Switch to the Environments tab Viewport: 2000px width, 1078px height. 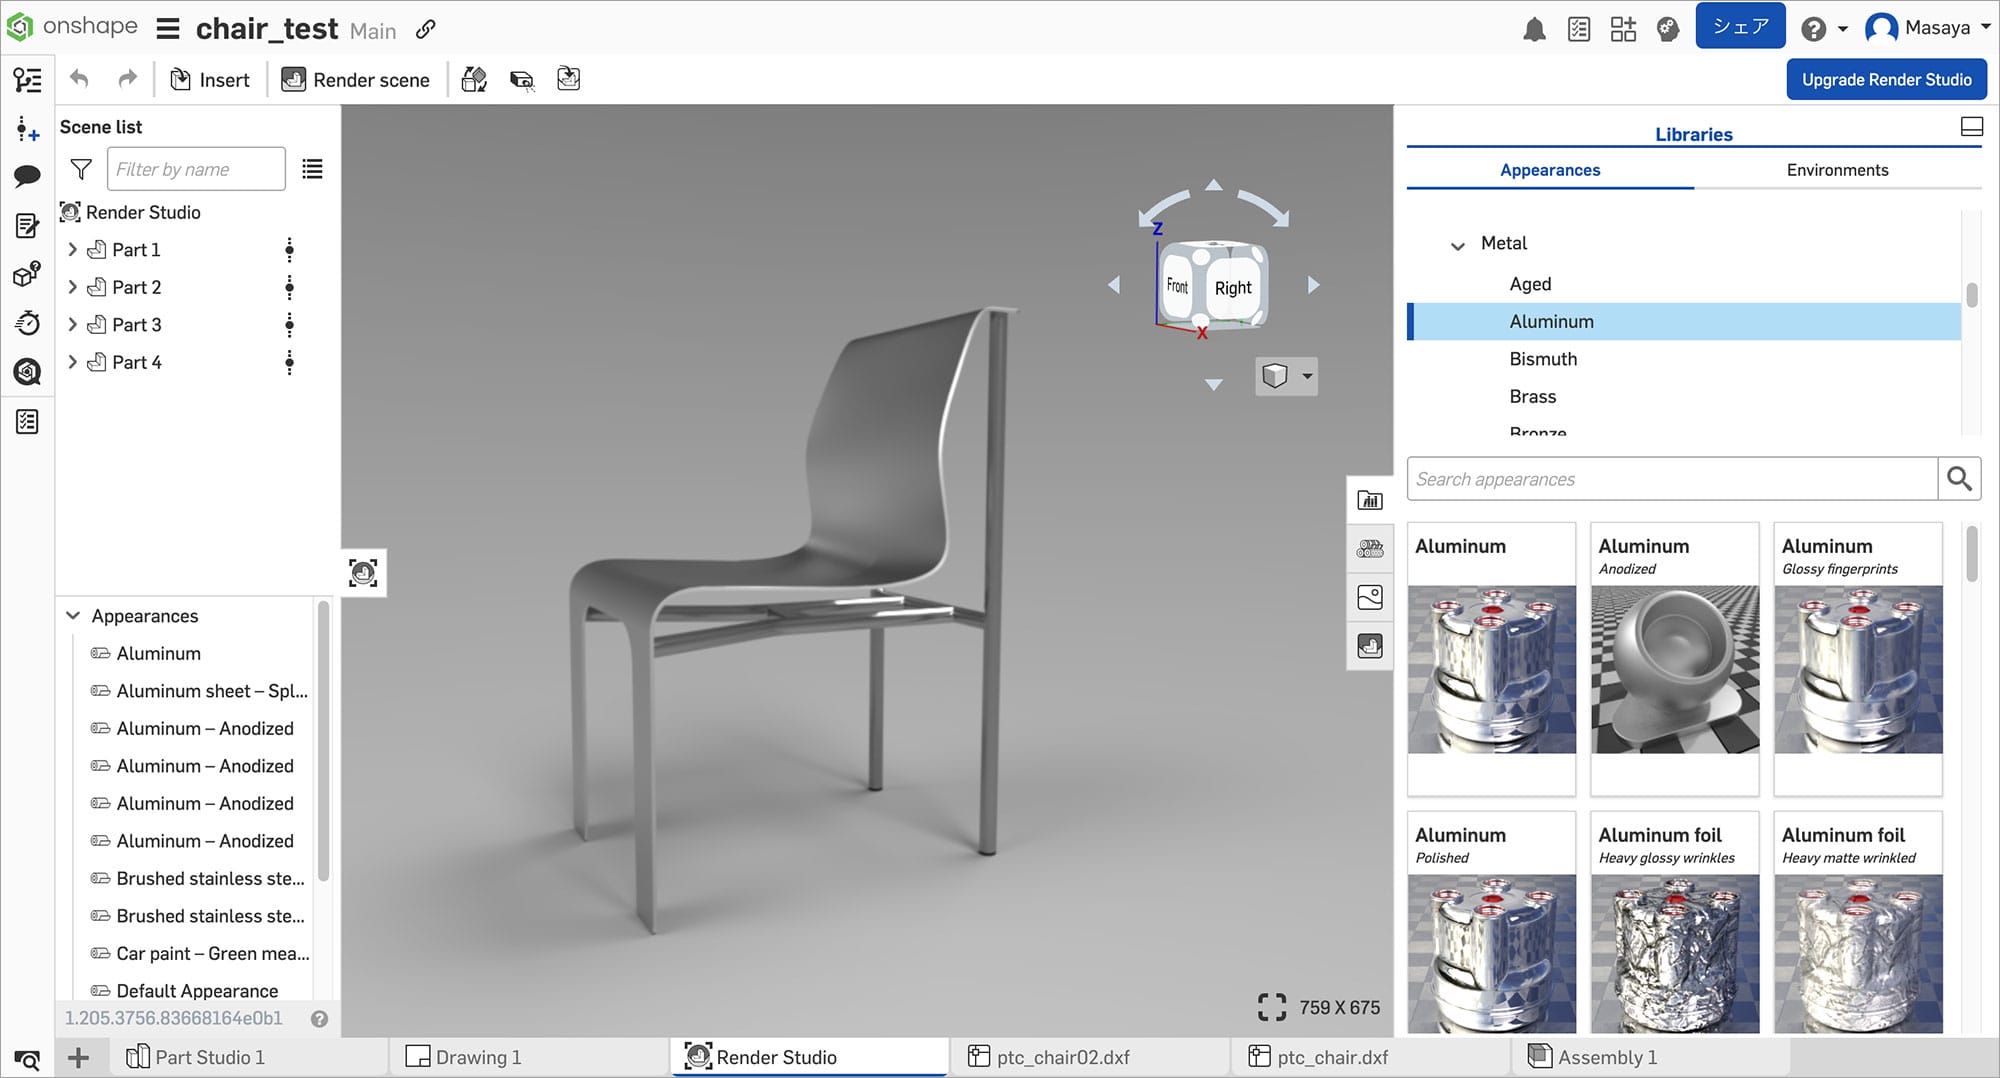click(x=1837, y=170)
